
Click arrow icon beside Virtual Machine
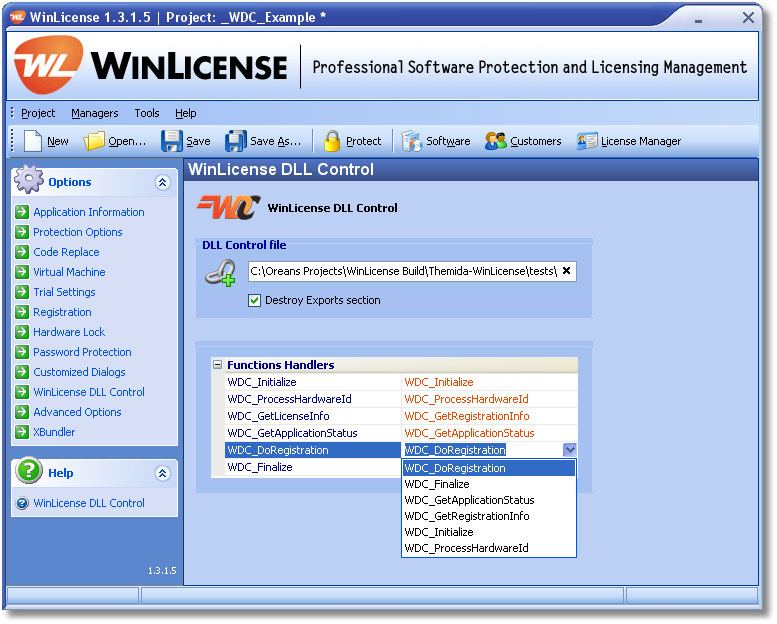22,272
